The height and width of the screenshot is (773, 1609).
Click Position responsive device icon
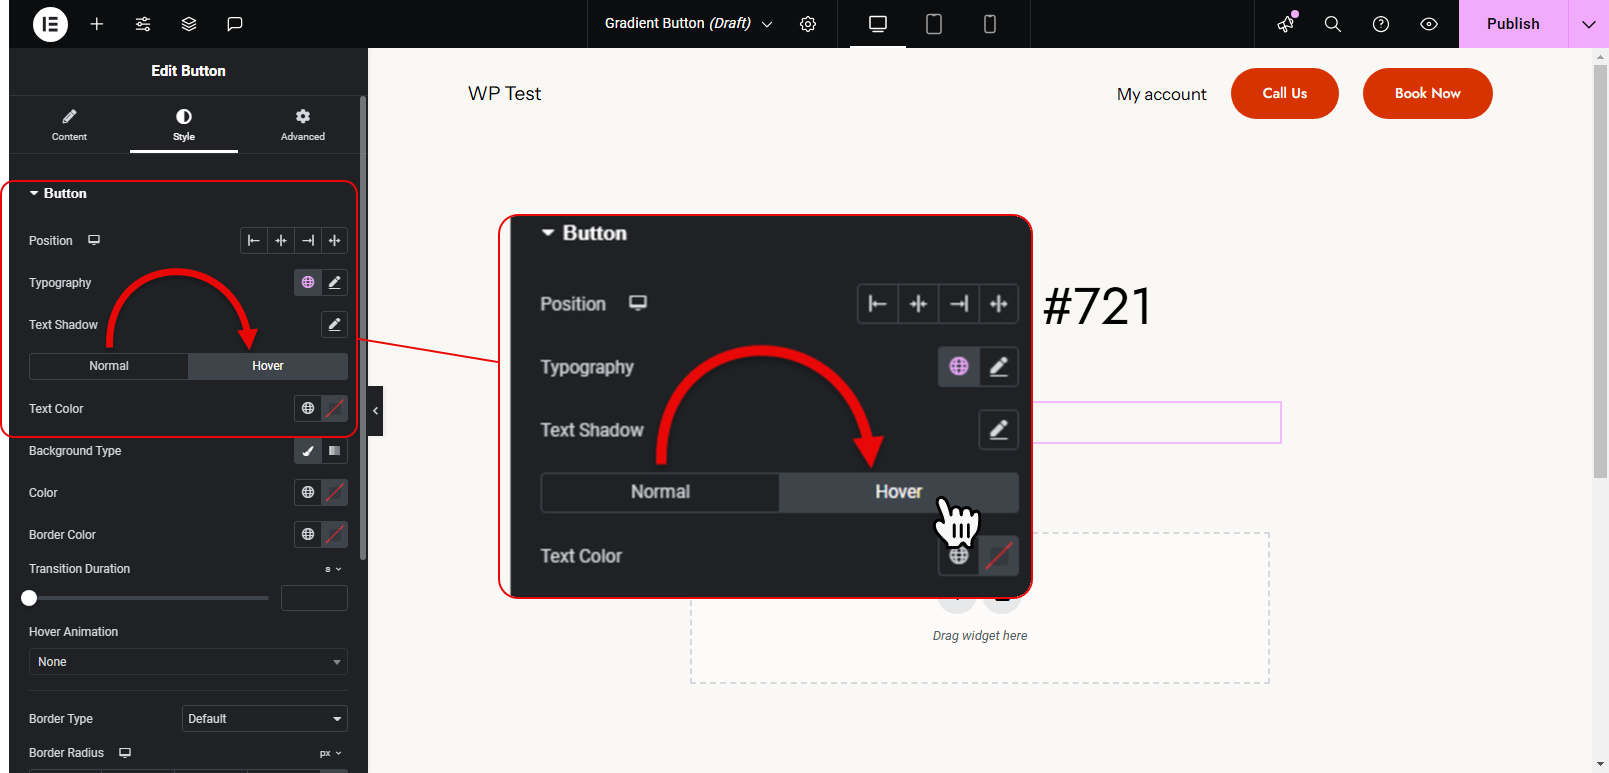point(94,241)
